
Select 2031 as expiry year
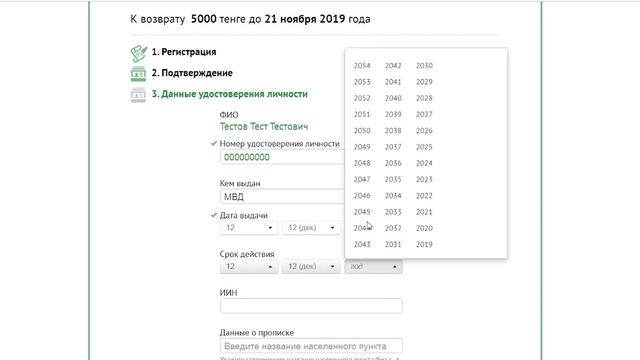pos(393,244)
